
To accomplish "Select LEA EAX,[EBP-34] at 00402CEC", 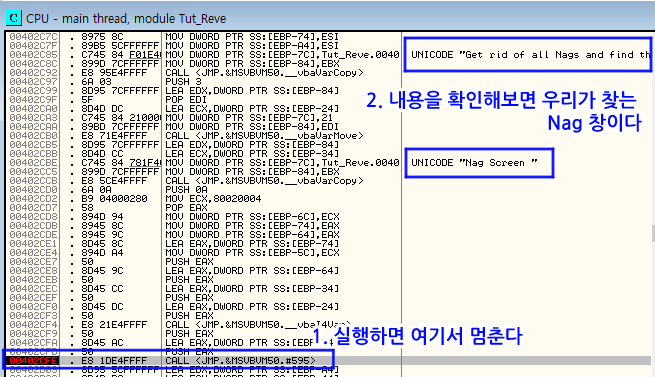I will click(x=252, y=288).
